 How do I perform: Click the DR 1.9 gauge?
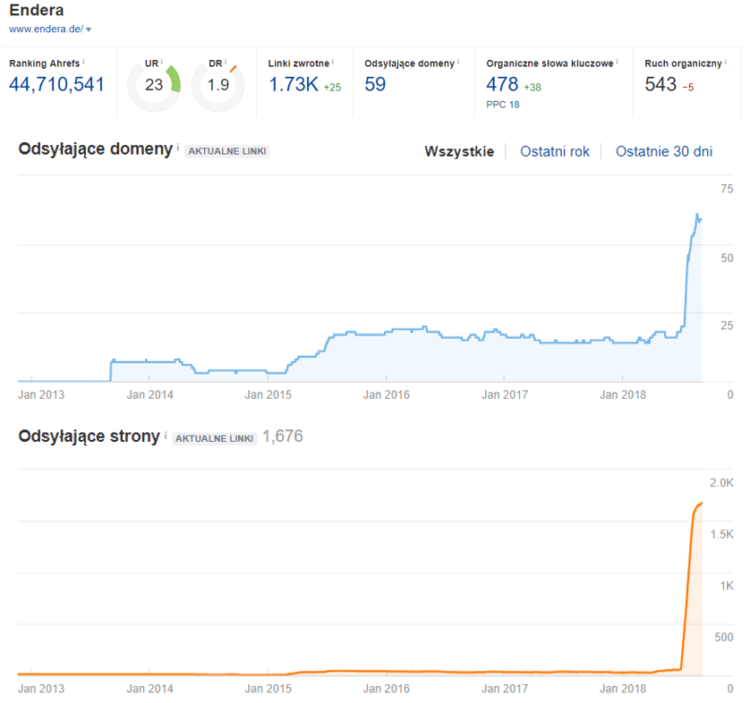tap(218, 85)
